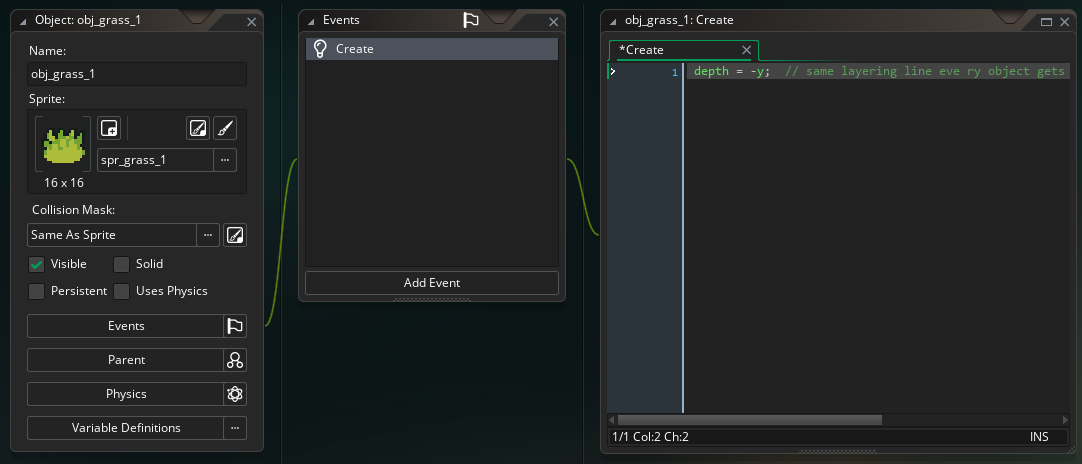This screenshot has height=464, width=1082.
Task: Close the obj_grass_1: Create code window
Action: tap(1063, 21)
